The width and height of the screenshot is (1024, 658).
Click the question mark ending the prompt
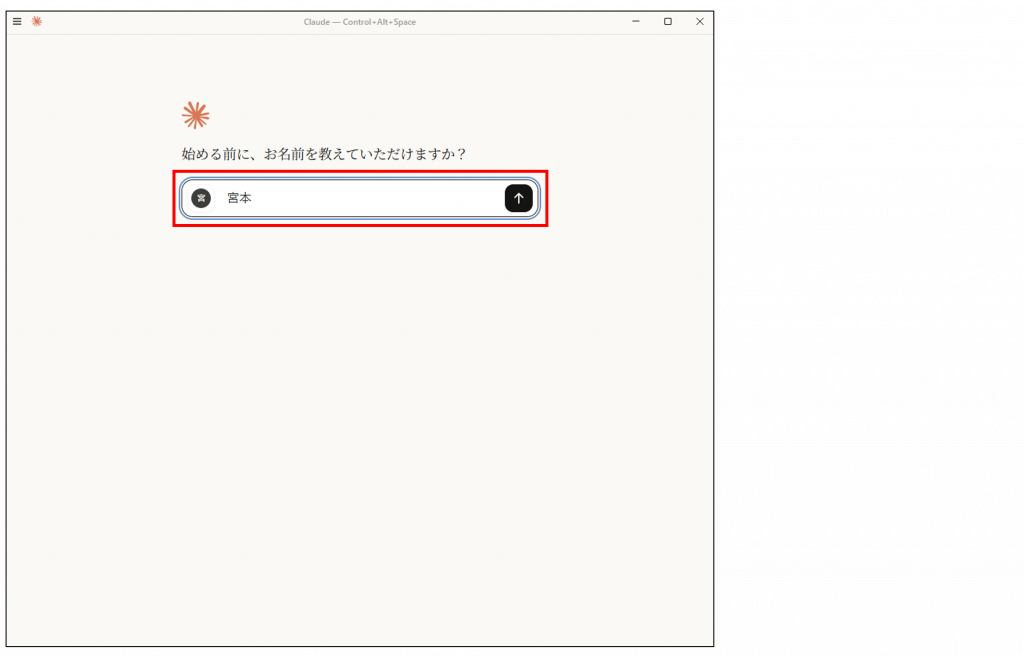click(461, 154)
